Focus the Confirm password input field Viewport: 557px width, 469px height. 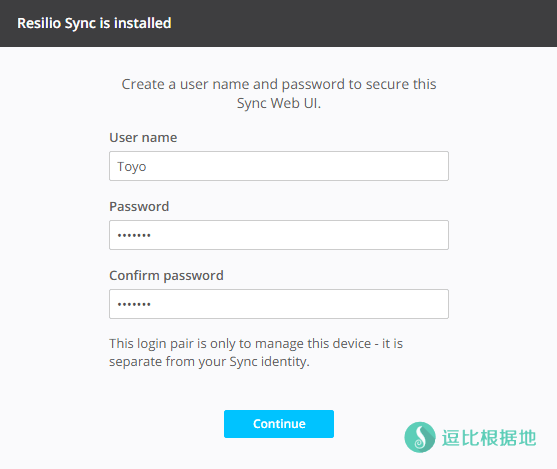(x=279, y=304)
